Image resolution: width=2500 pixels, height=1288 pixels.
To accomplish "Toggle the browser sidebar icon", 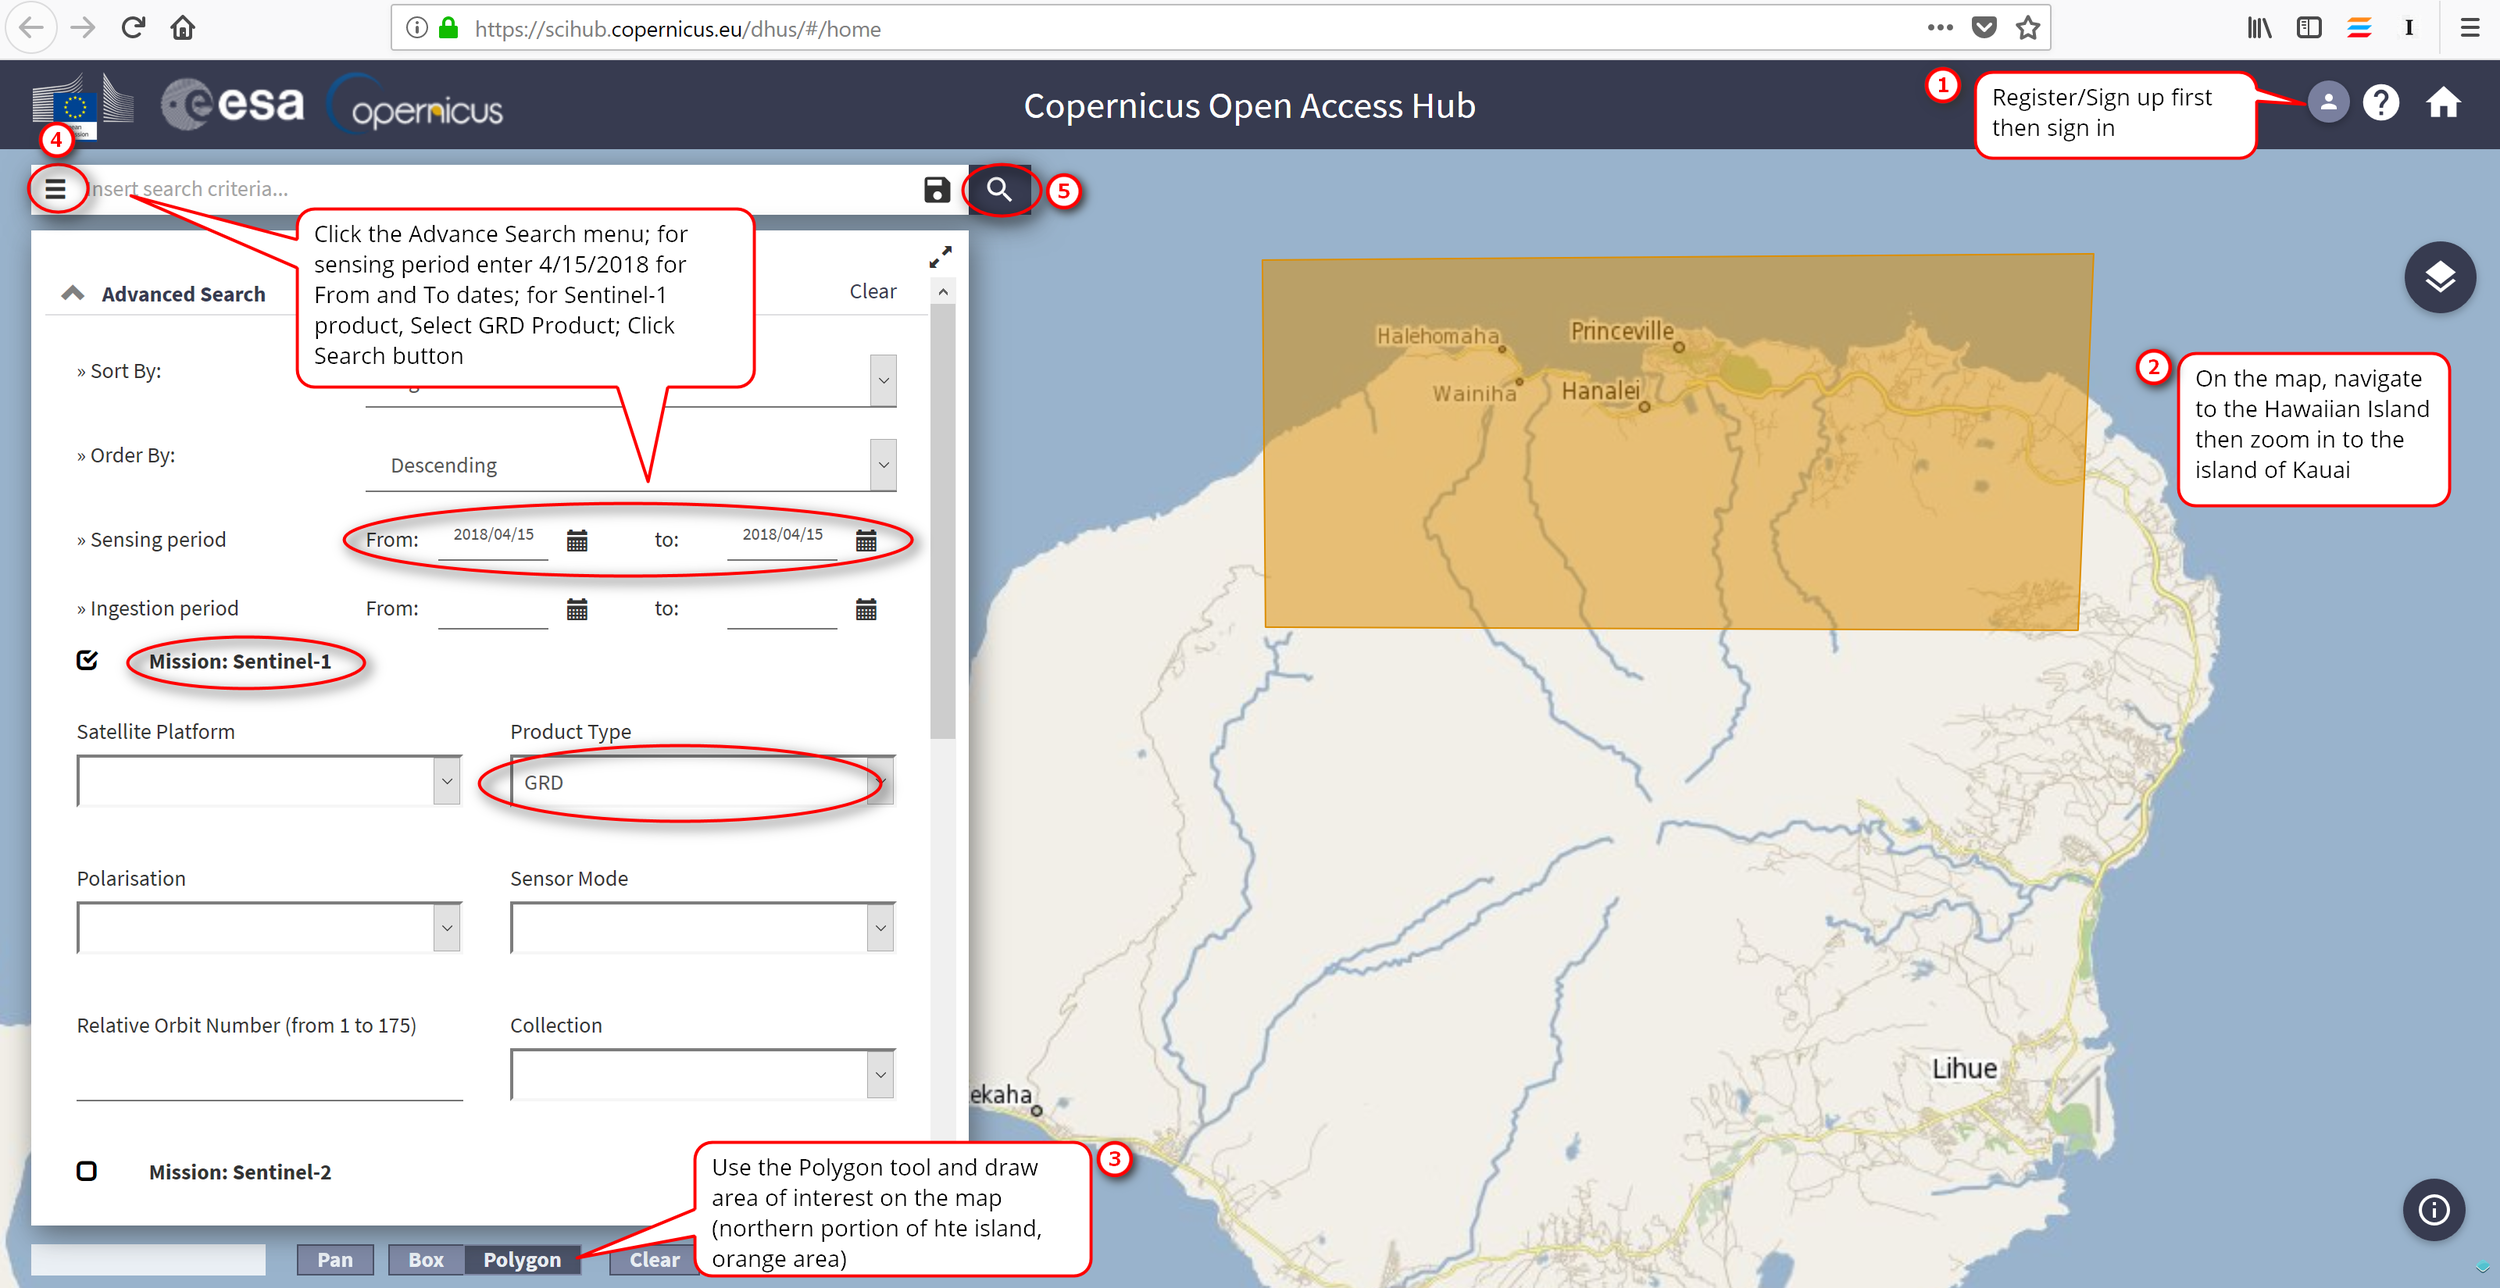I will [x=2309, y=28].
